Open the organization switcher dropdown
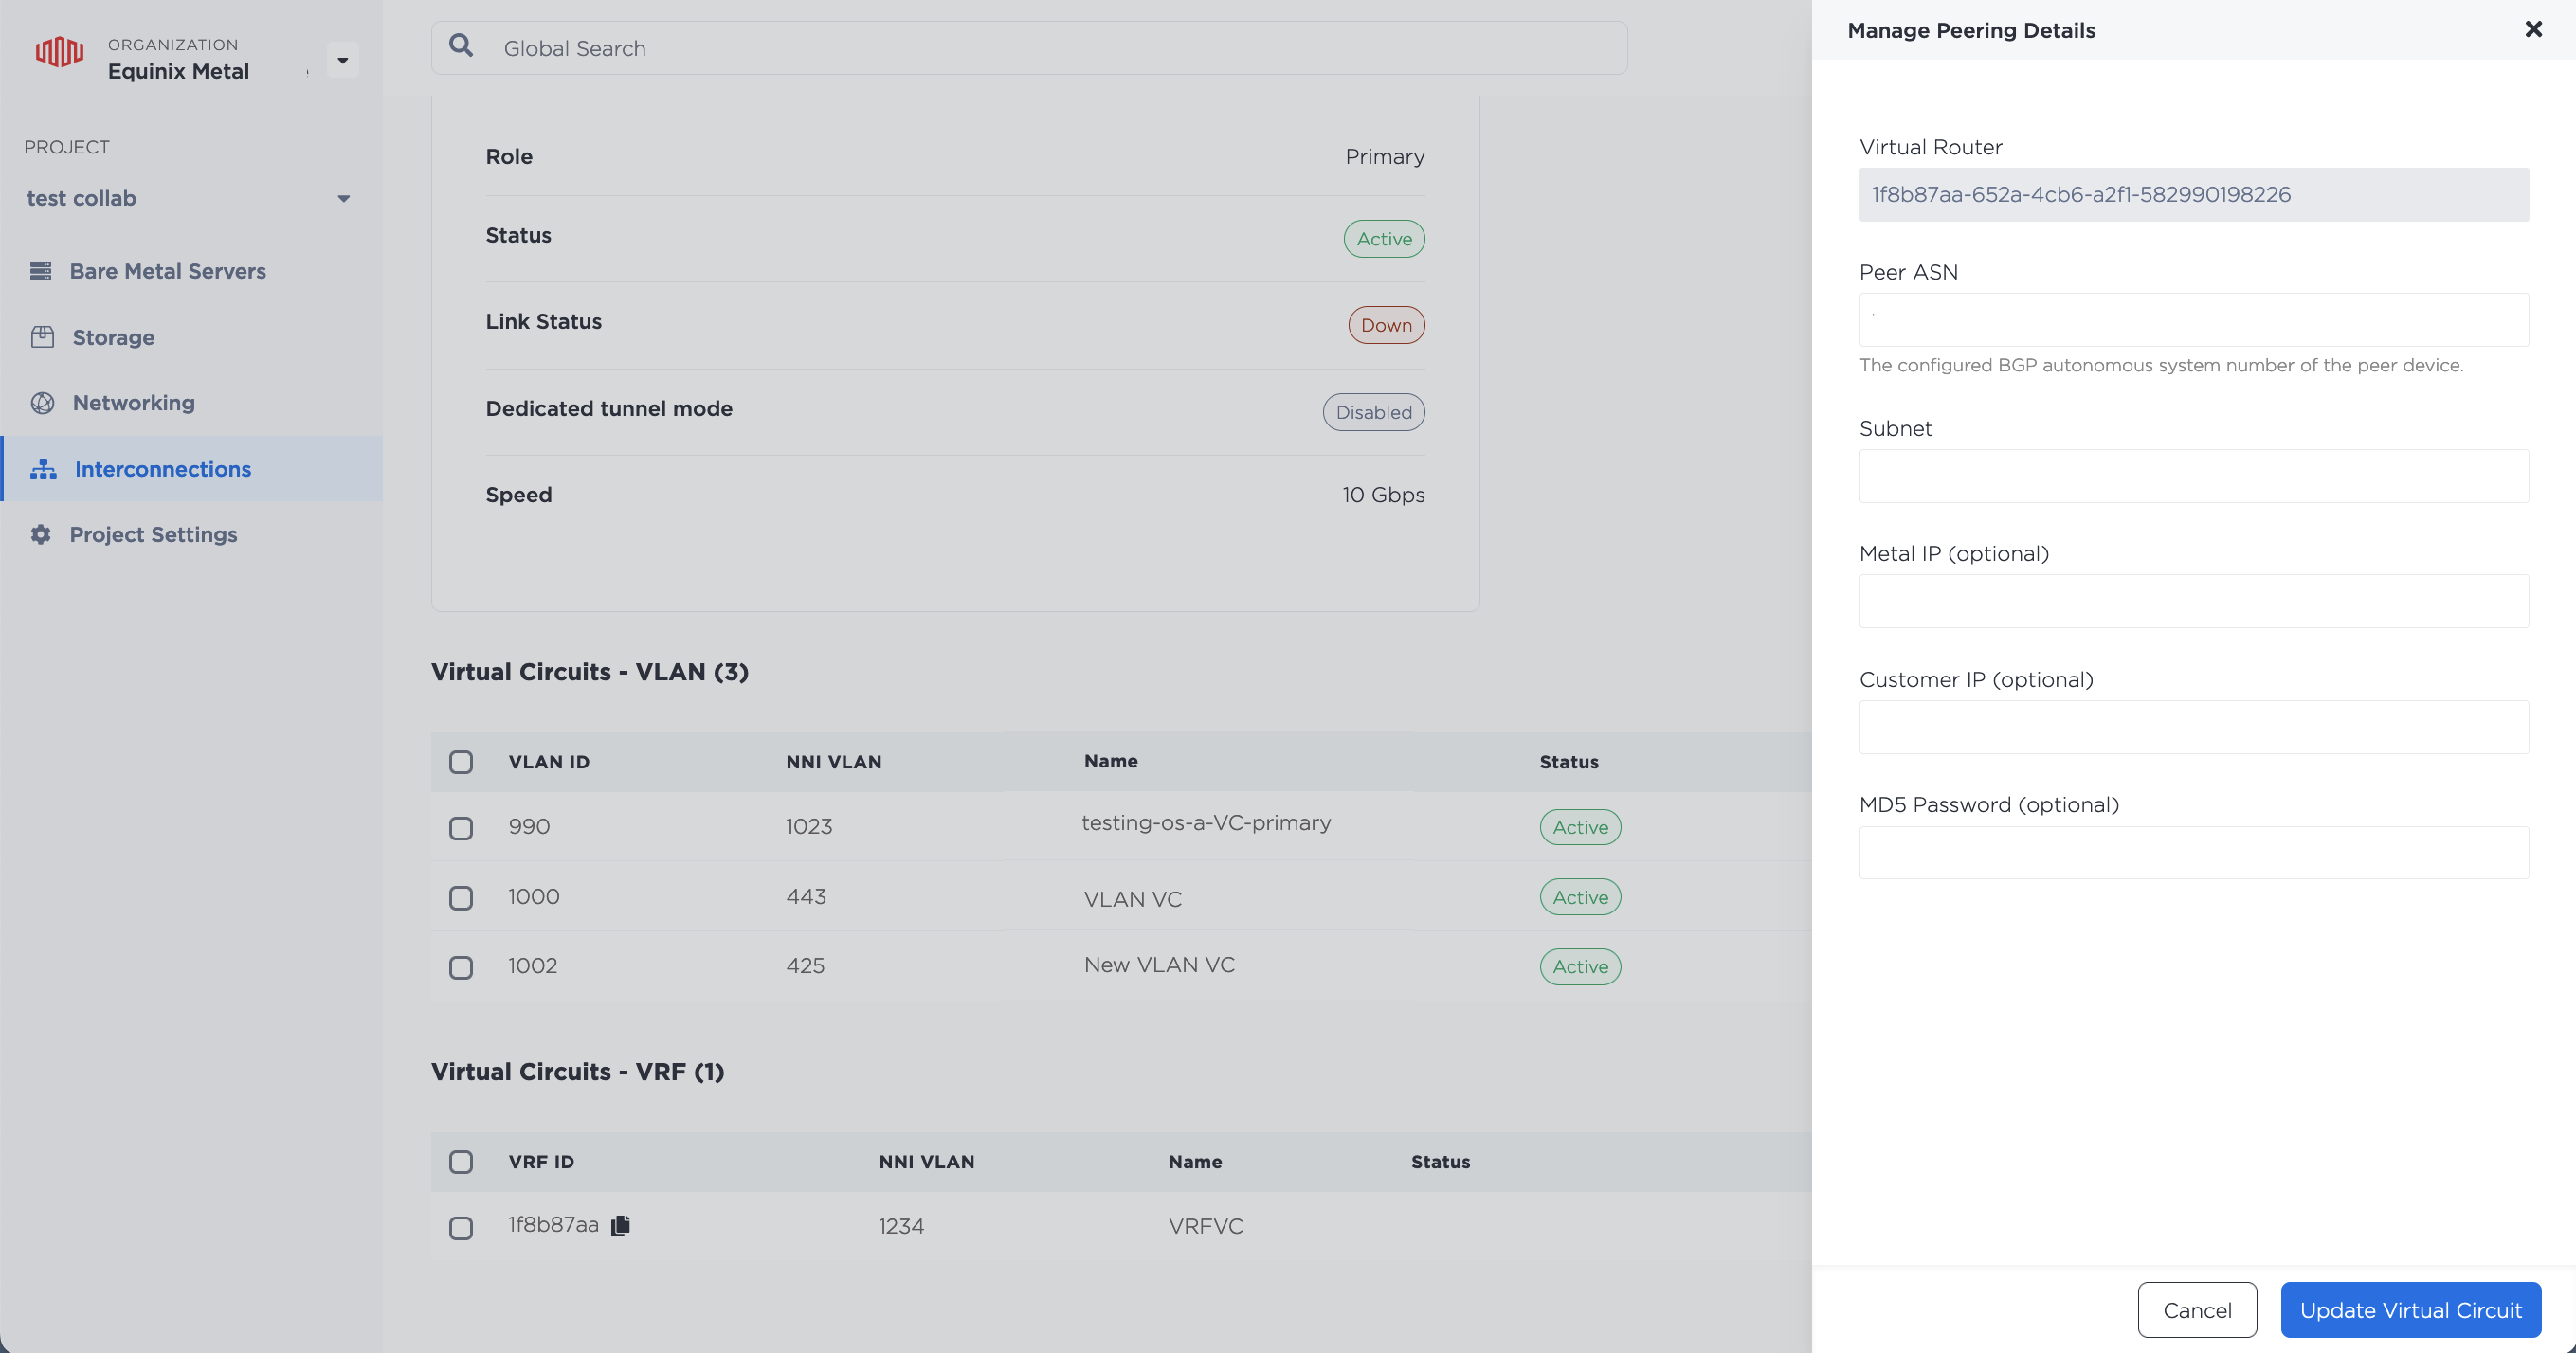The height and width of the screenshot is (1353, 2576). pos(342,60)
